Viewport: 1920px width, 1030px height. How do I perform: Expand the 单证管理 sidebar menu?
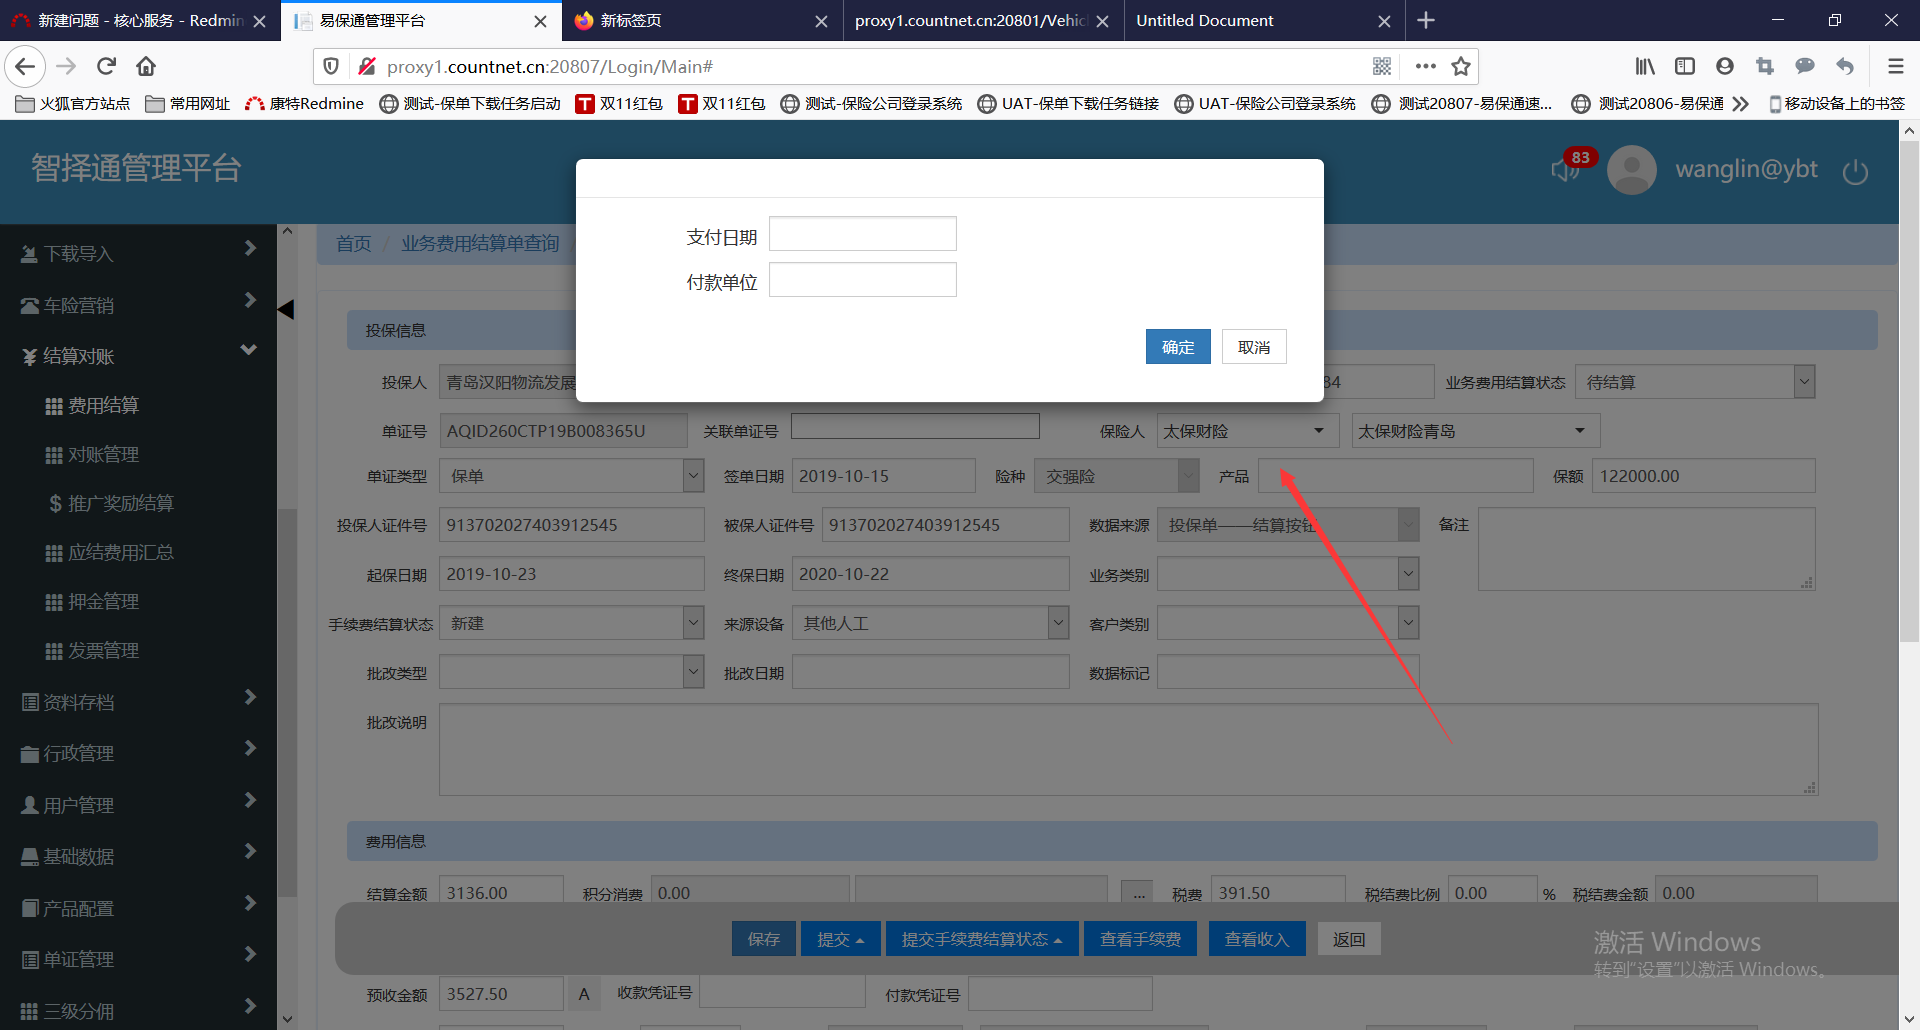138,959
